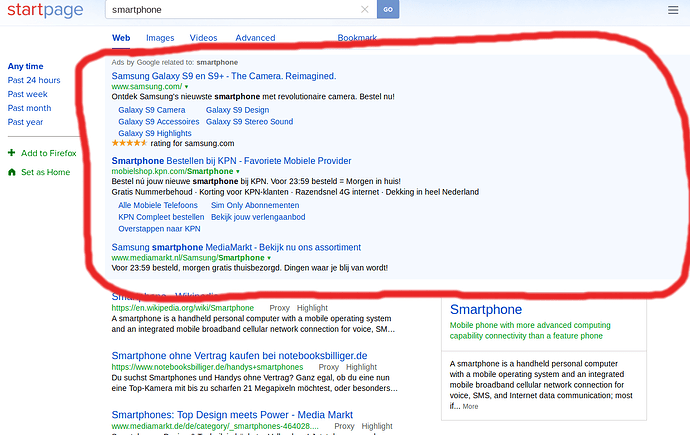The width and height of the screenshot is (690, 435).
Task: Expand the www.mediamarkt.nl ad dropdown arrow
Action: 269,258
